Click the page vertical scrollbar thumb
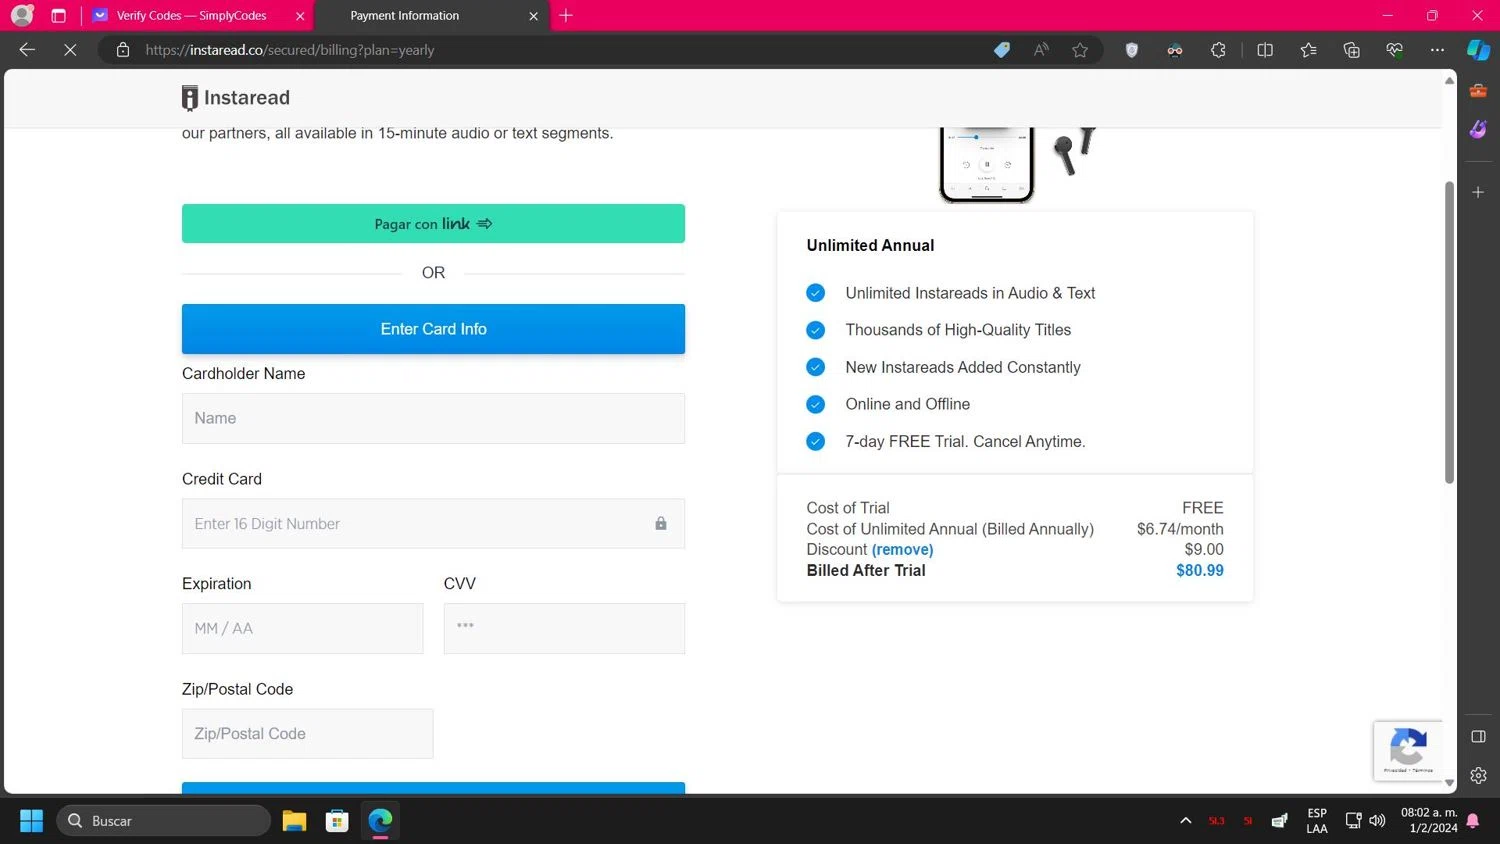Screen dimensions: 1500x844 pyautogui.click(x=1449, y=332)
